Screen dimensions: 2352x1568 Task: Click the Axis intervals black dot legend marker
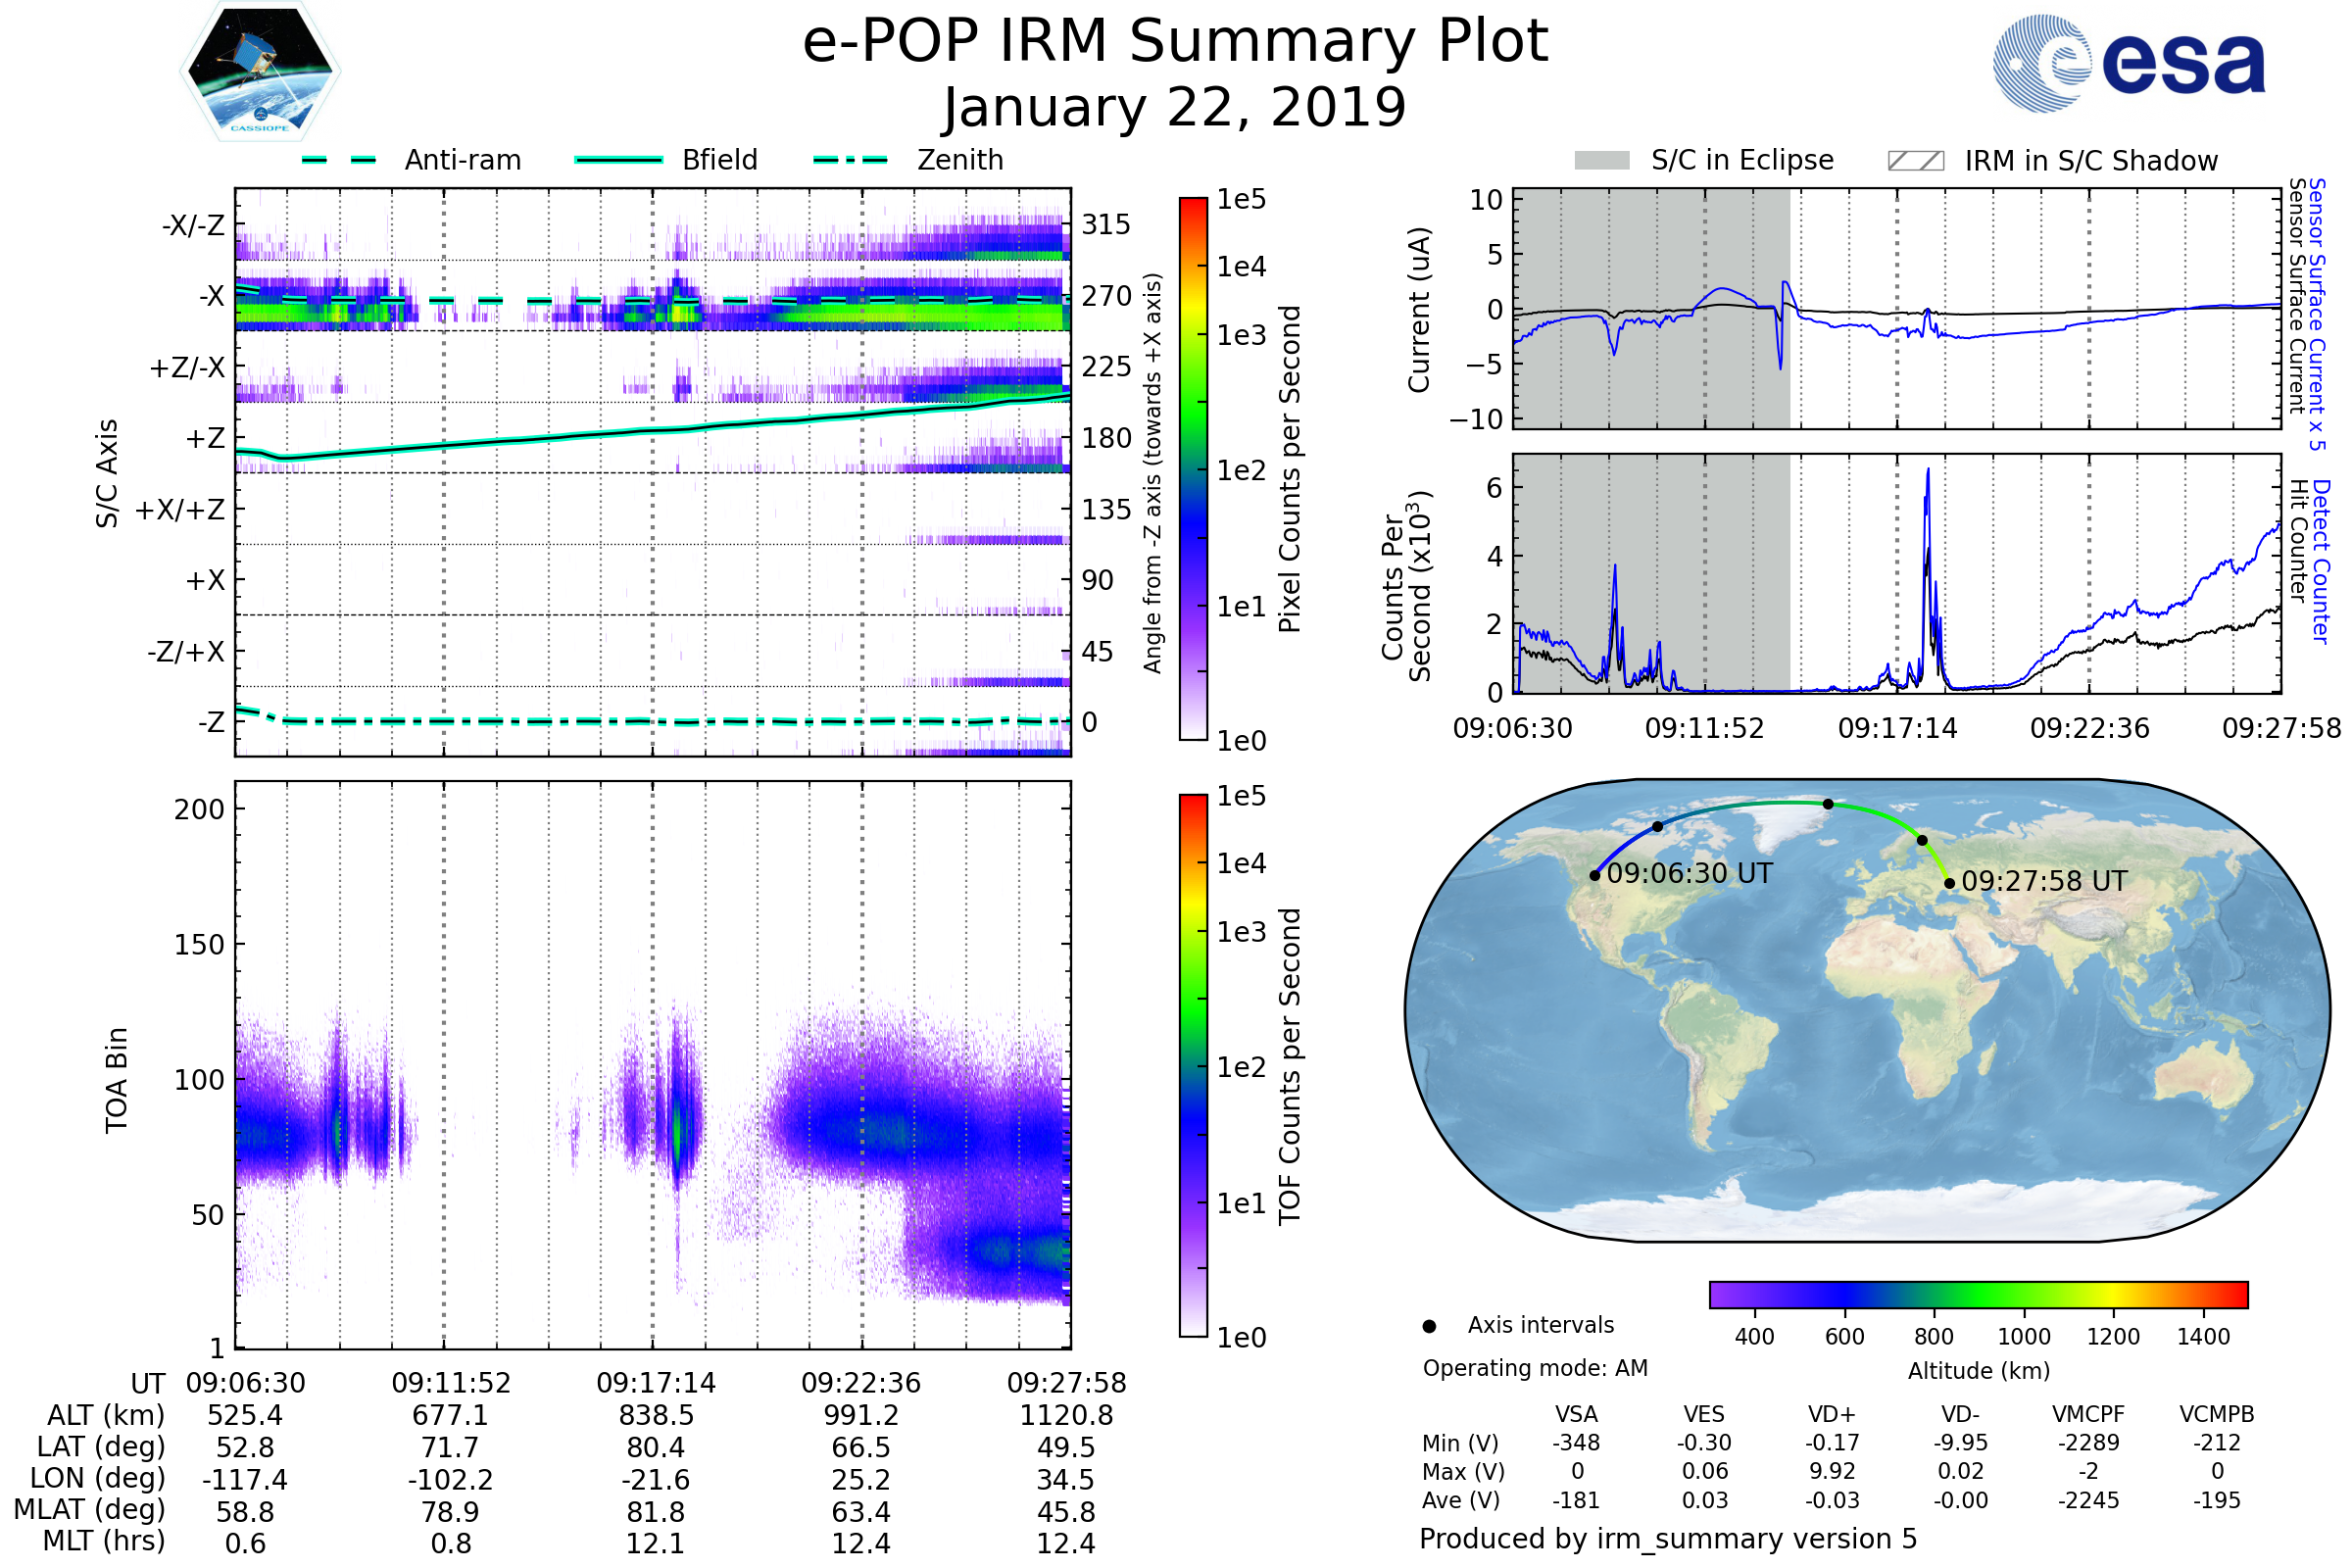point(1429,1326)
